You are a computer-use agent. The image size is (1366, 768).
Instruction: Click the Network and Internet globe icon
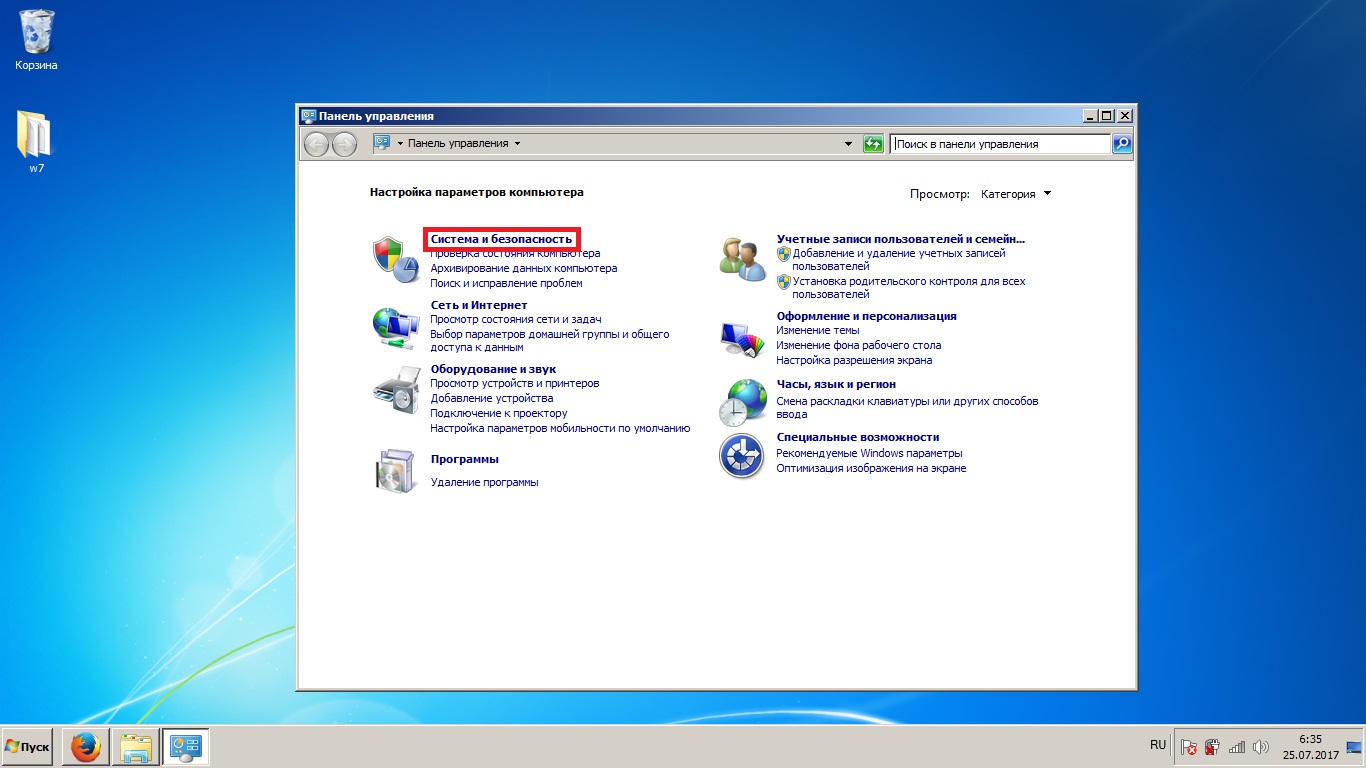pos(397,327)
